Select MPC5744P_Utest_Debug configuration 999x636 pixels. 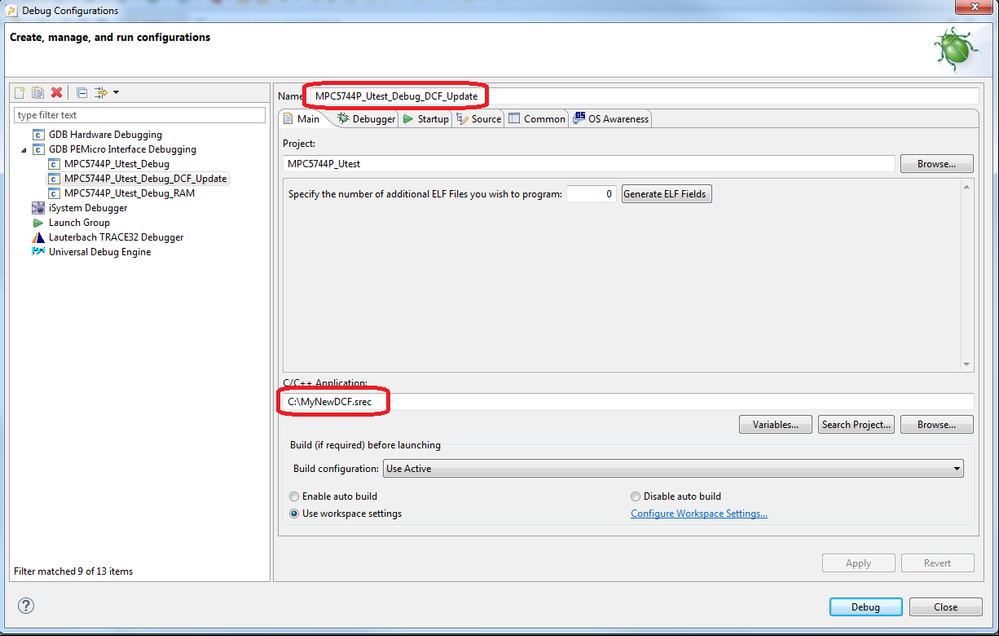117,164
